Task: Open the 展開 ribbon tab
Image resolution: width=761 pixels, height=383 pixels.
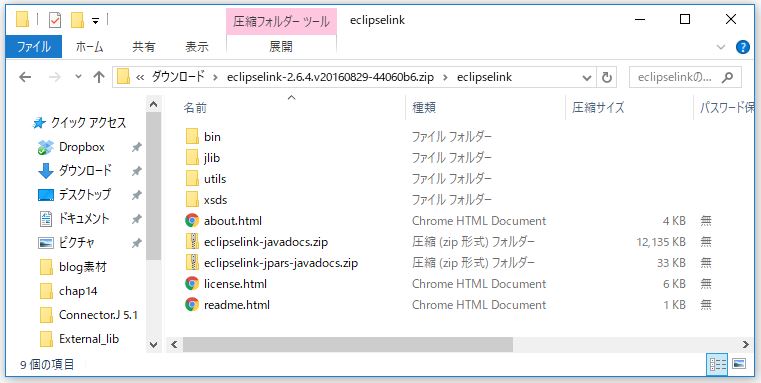Action: 281,47
